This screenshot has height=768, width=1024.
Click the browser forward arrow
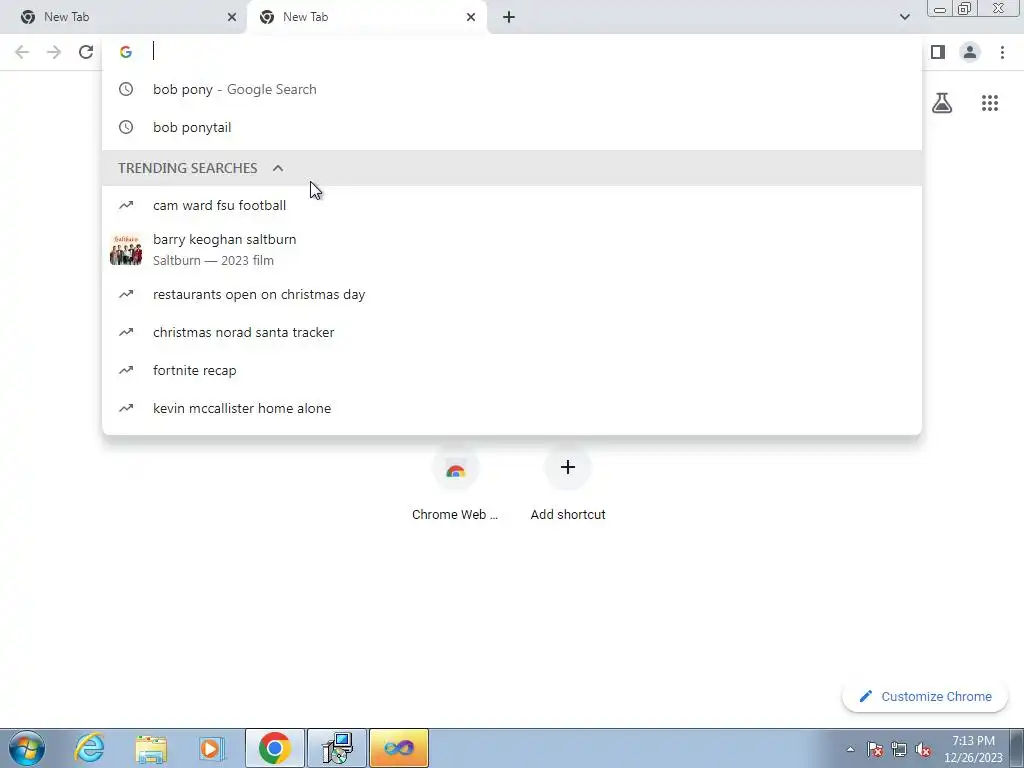[54, 52]
